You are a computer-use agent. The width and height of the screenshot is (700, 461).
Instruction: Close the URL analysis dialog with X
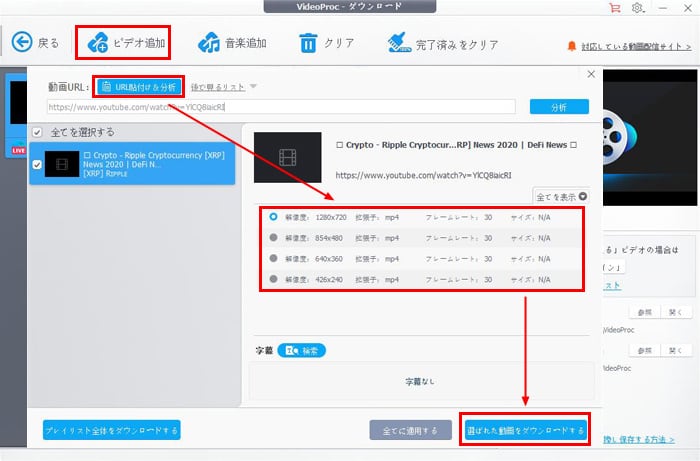(591, 74)
